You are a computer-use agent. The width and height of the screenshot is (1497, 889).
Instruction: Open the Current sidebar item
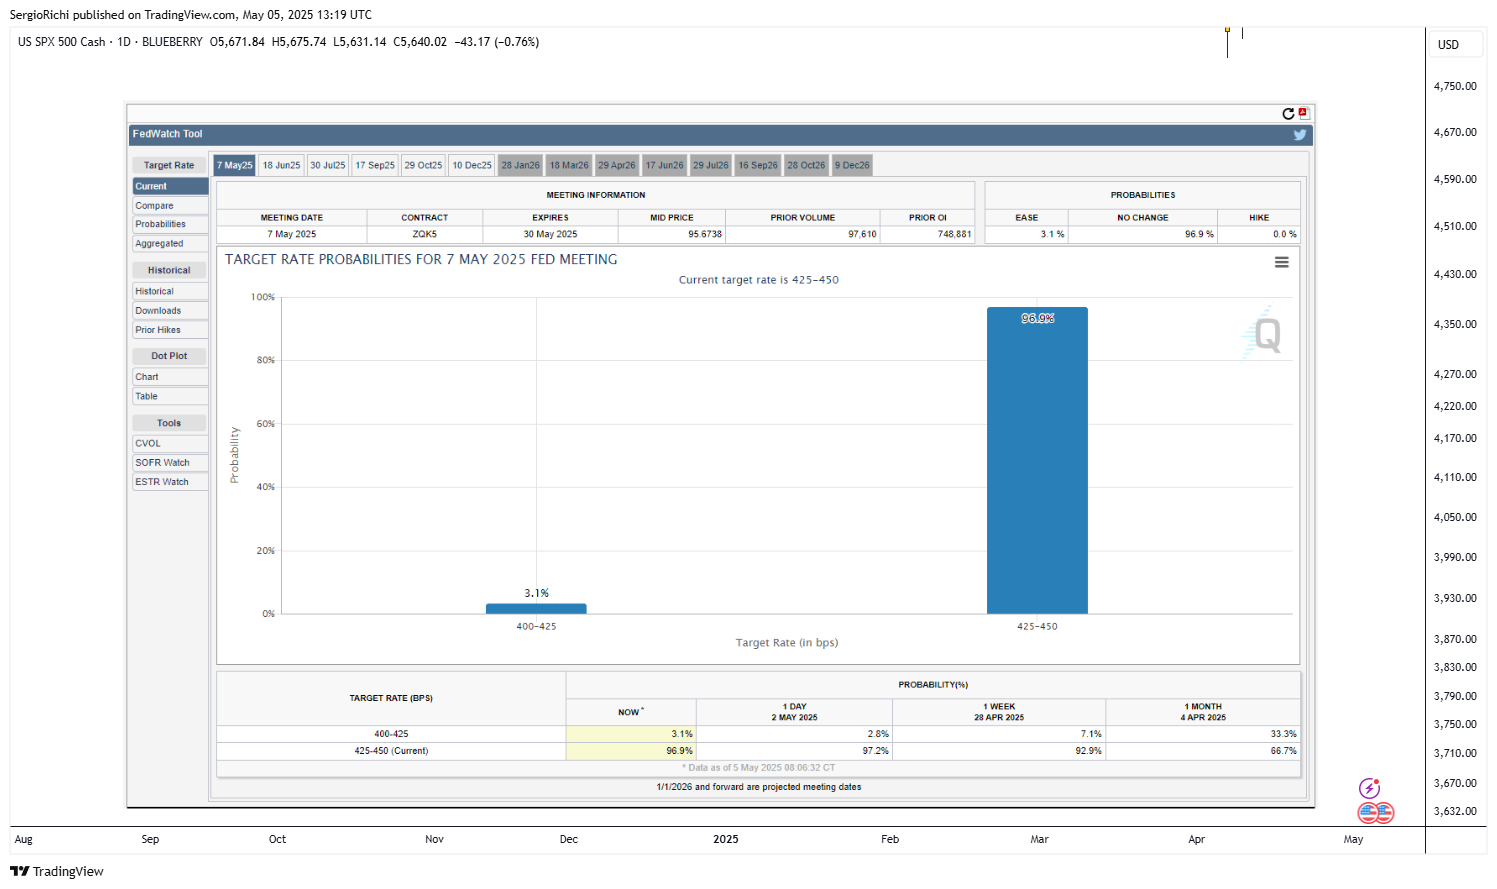point(170,186)
